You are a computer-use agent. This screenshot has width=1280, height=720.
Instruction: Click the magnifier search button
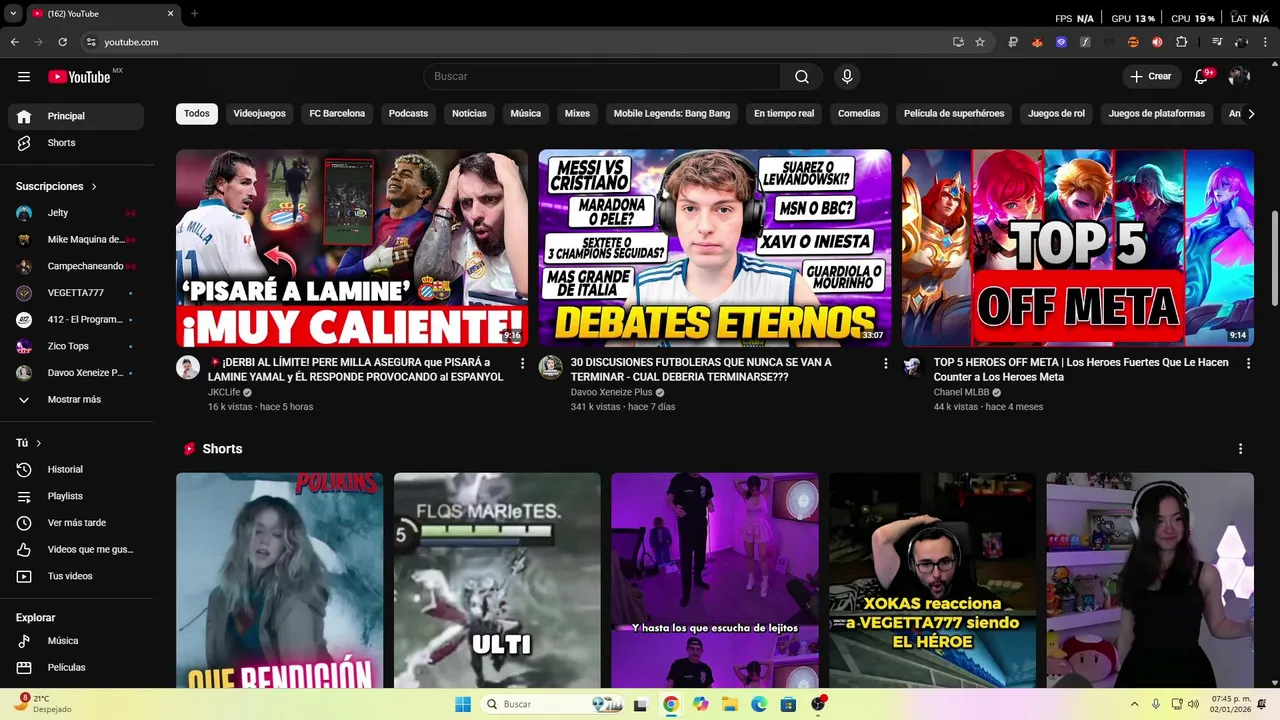[x=802, y=76]
